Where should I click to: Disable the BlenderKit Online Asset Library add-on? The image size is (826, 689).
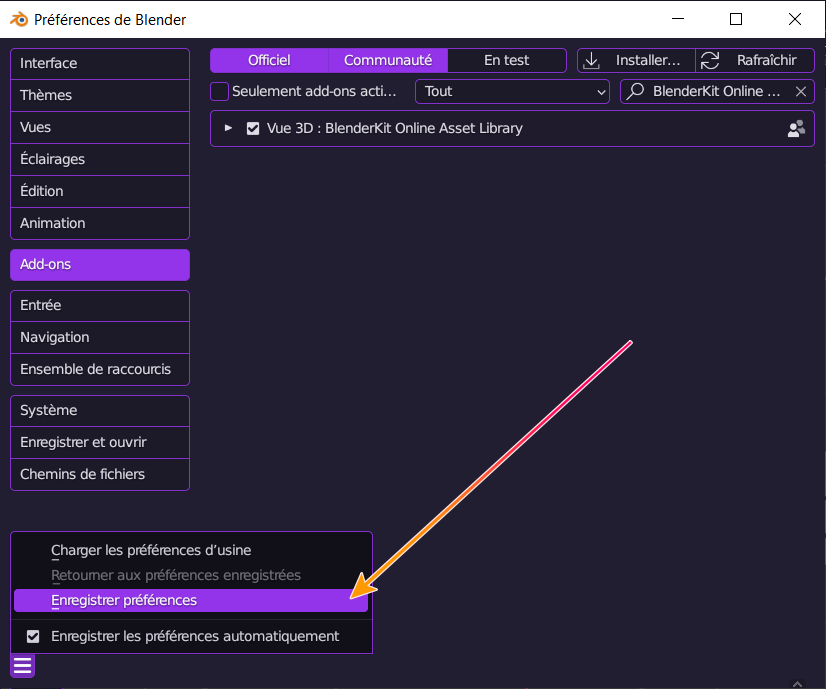coord(253,129)
